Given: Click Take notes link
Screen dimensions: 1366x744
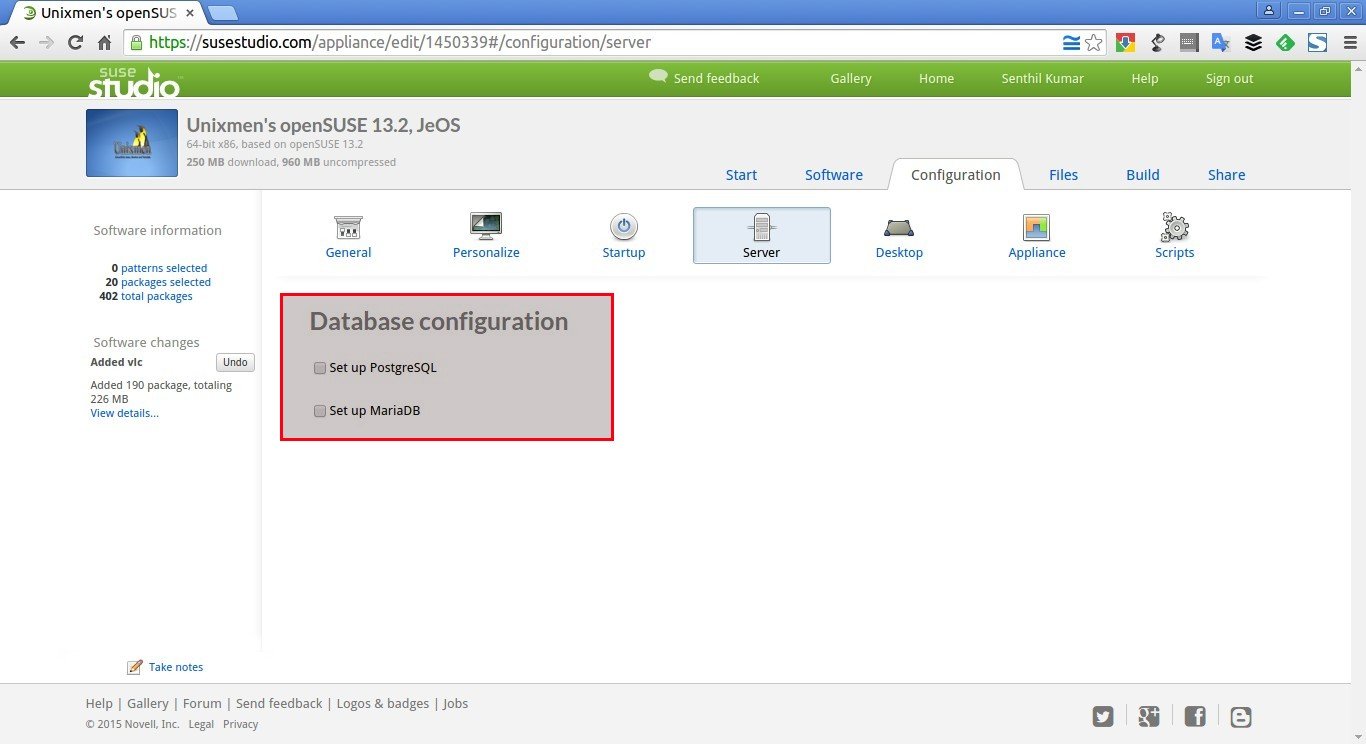Looking at the screenshot, I should pos(176,667).
